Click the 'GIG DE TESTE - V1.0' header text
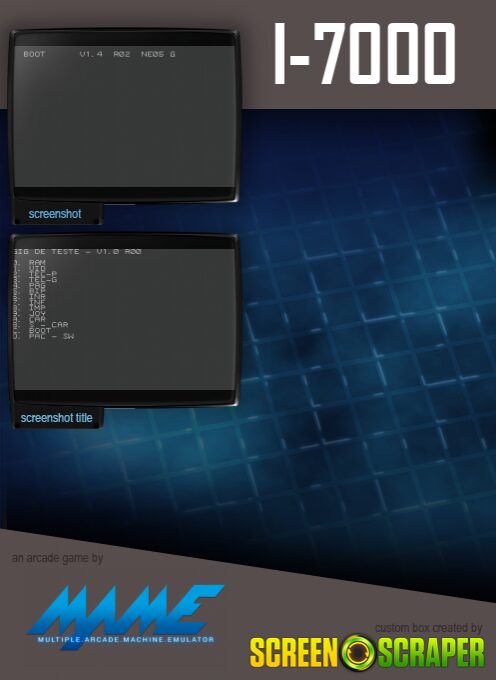 pos(65,252)
